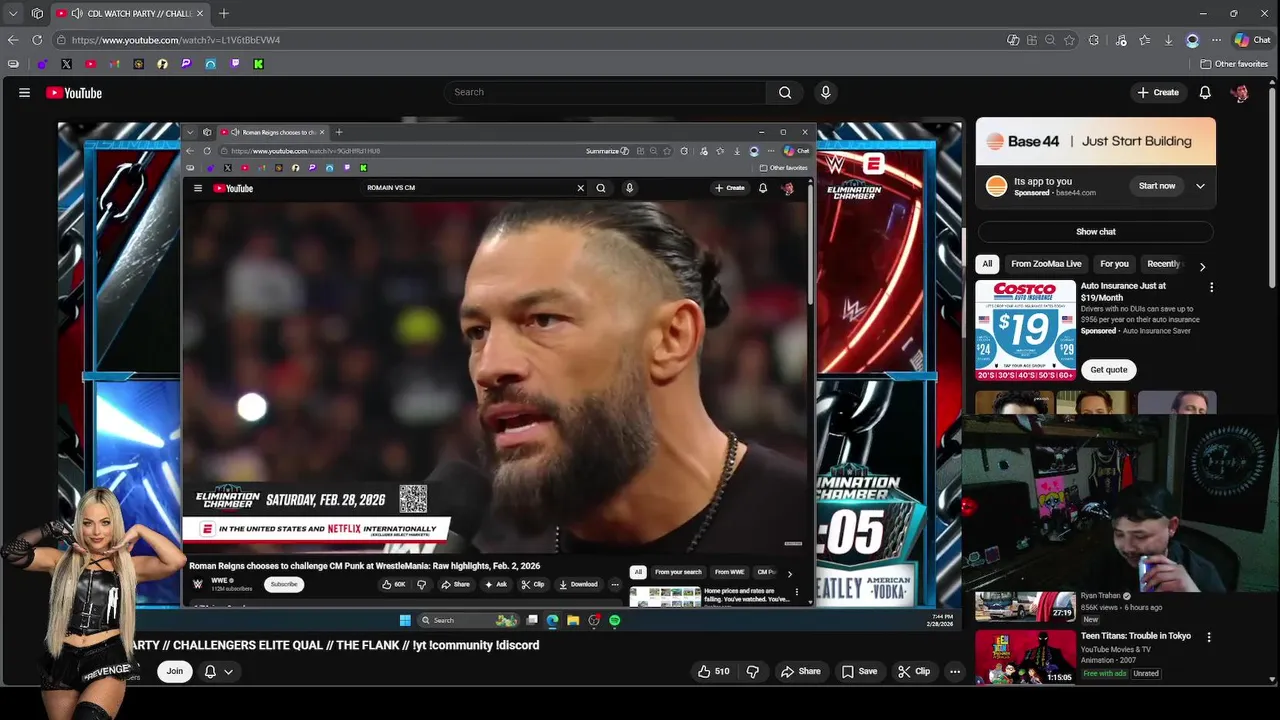Click Get quote on Costco ad
Screen dimensions: 1280x720
click(x=1108, y=370)
